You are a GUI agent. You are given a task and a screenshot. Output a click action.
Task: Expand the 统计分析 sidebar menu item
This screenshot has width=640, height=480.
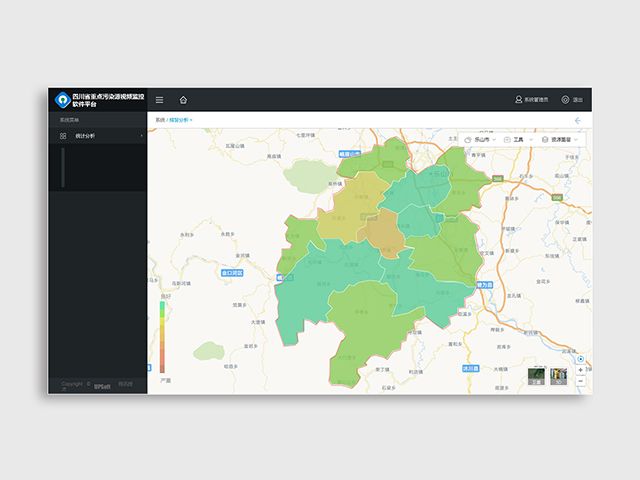98,136
